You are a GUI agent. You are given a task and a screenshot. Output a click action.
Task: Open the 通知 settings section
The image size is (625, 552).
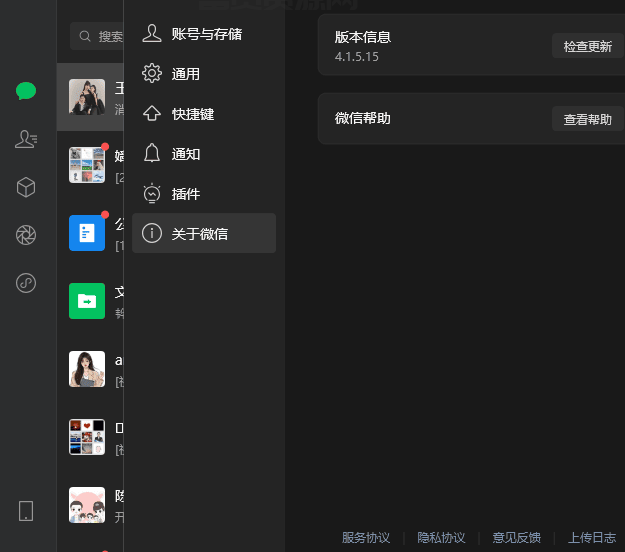click(x=204, y=153)
